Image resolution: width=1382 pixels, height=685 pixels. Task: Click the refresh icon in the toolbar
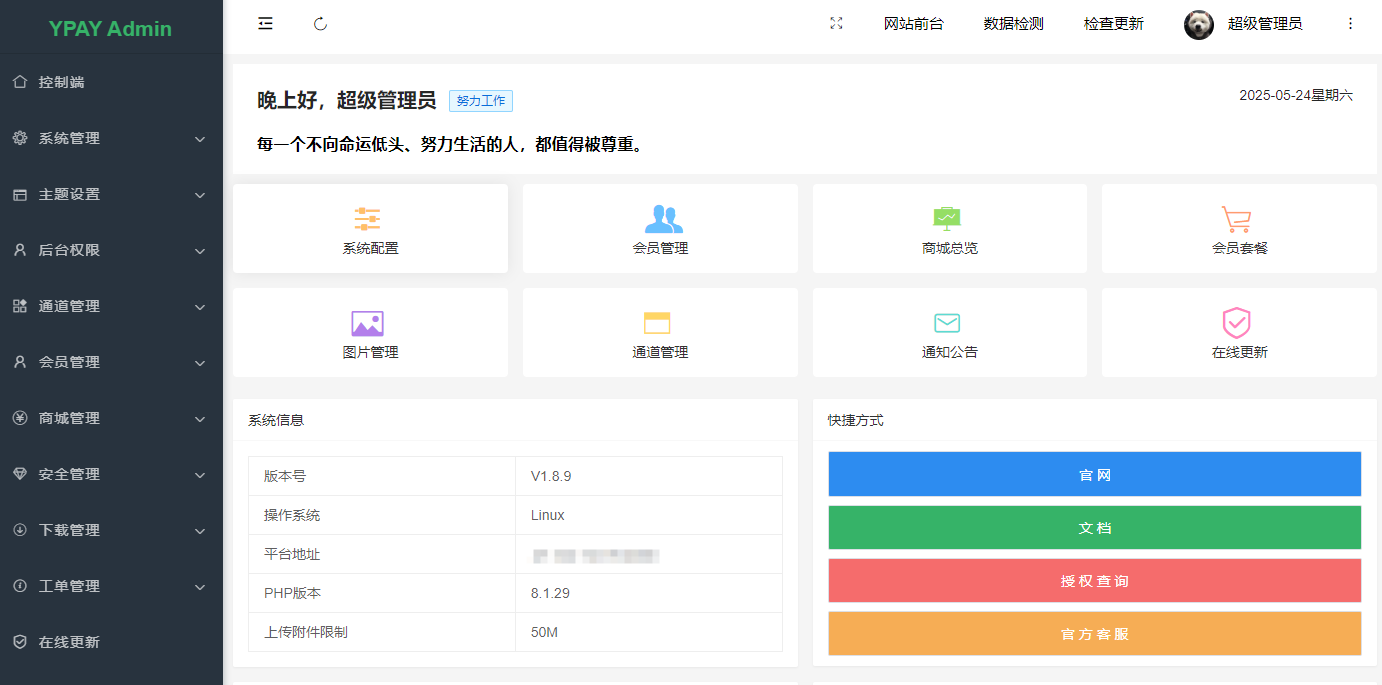(x=320, y=23)
